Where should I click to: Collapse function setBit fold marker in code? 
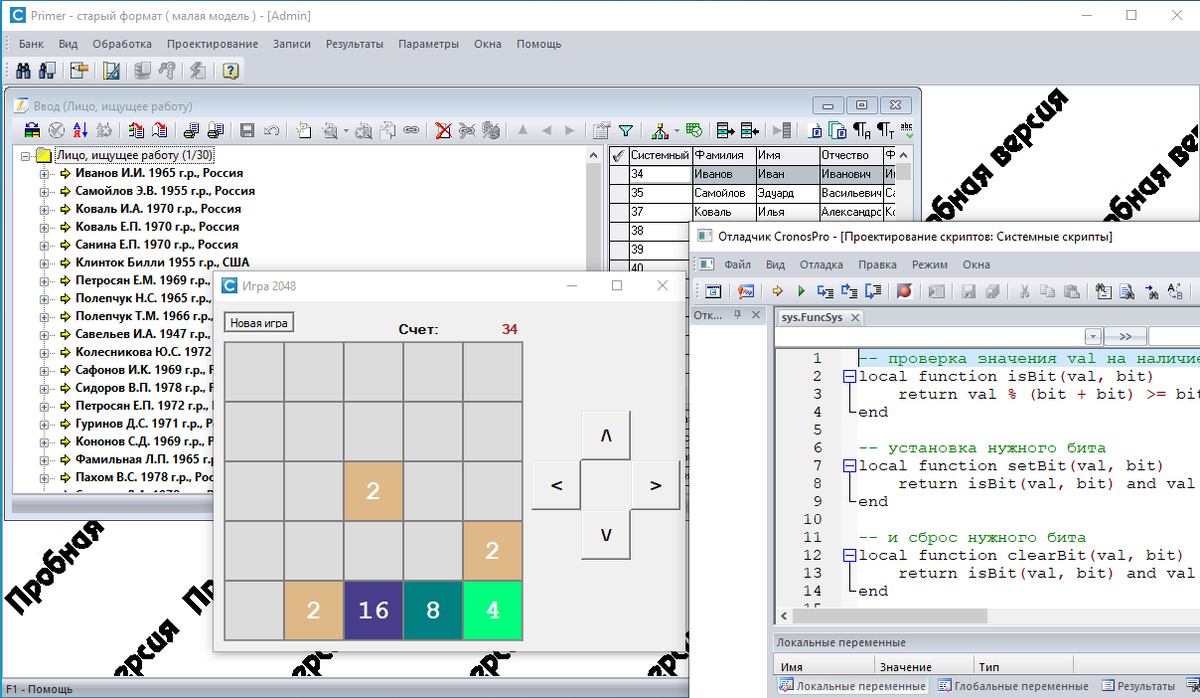coord(849,466)
